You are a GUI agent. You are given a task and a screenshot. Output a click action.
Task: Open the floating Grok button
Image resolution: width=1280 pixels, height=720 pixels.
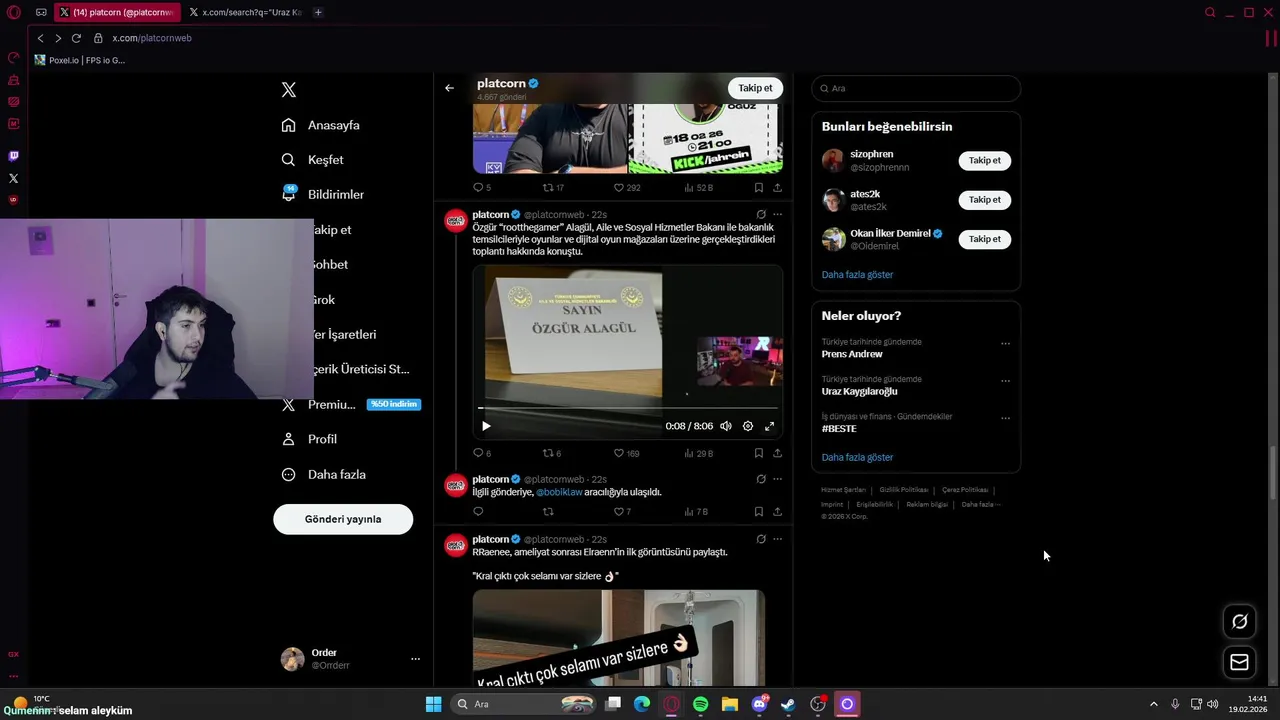tap(1239, 621)
